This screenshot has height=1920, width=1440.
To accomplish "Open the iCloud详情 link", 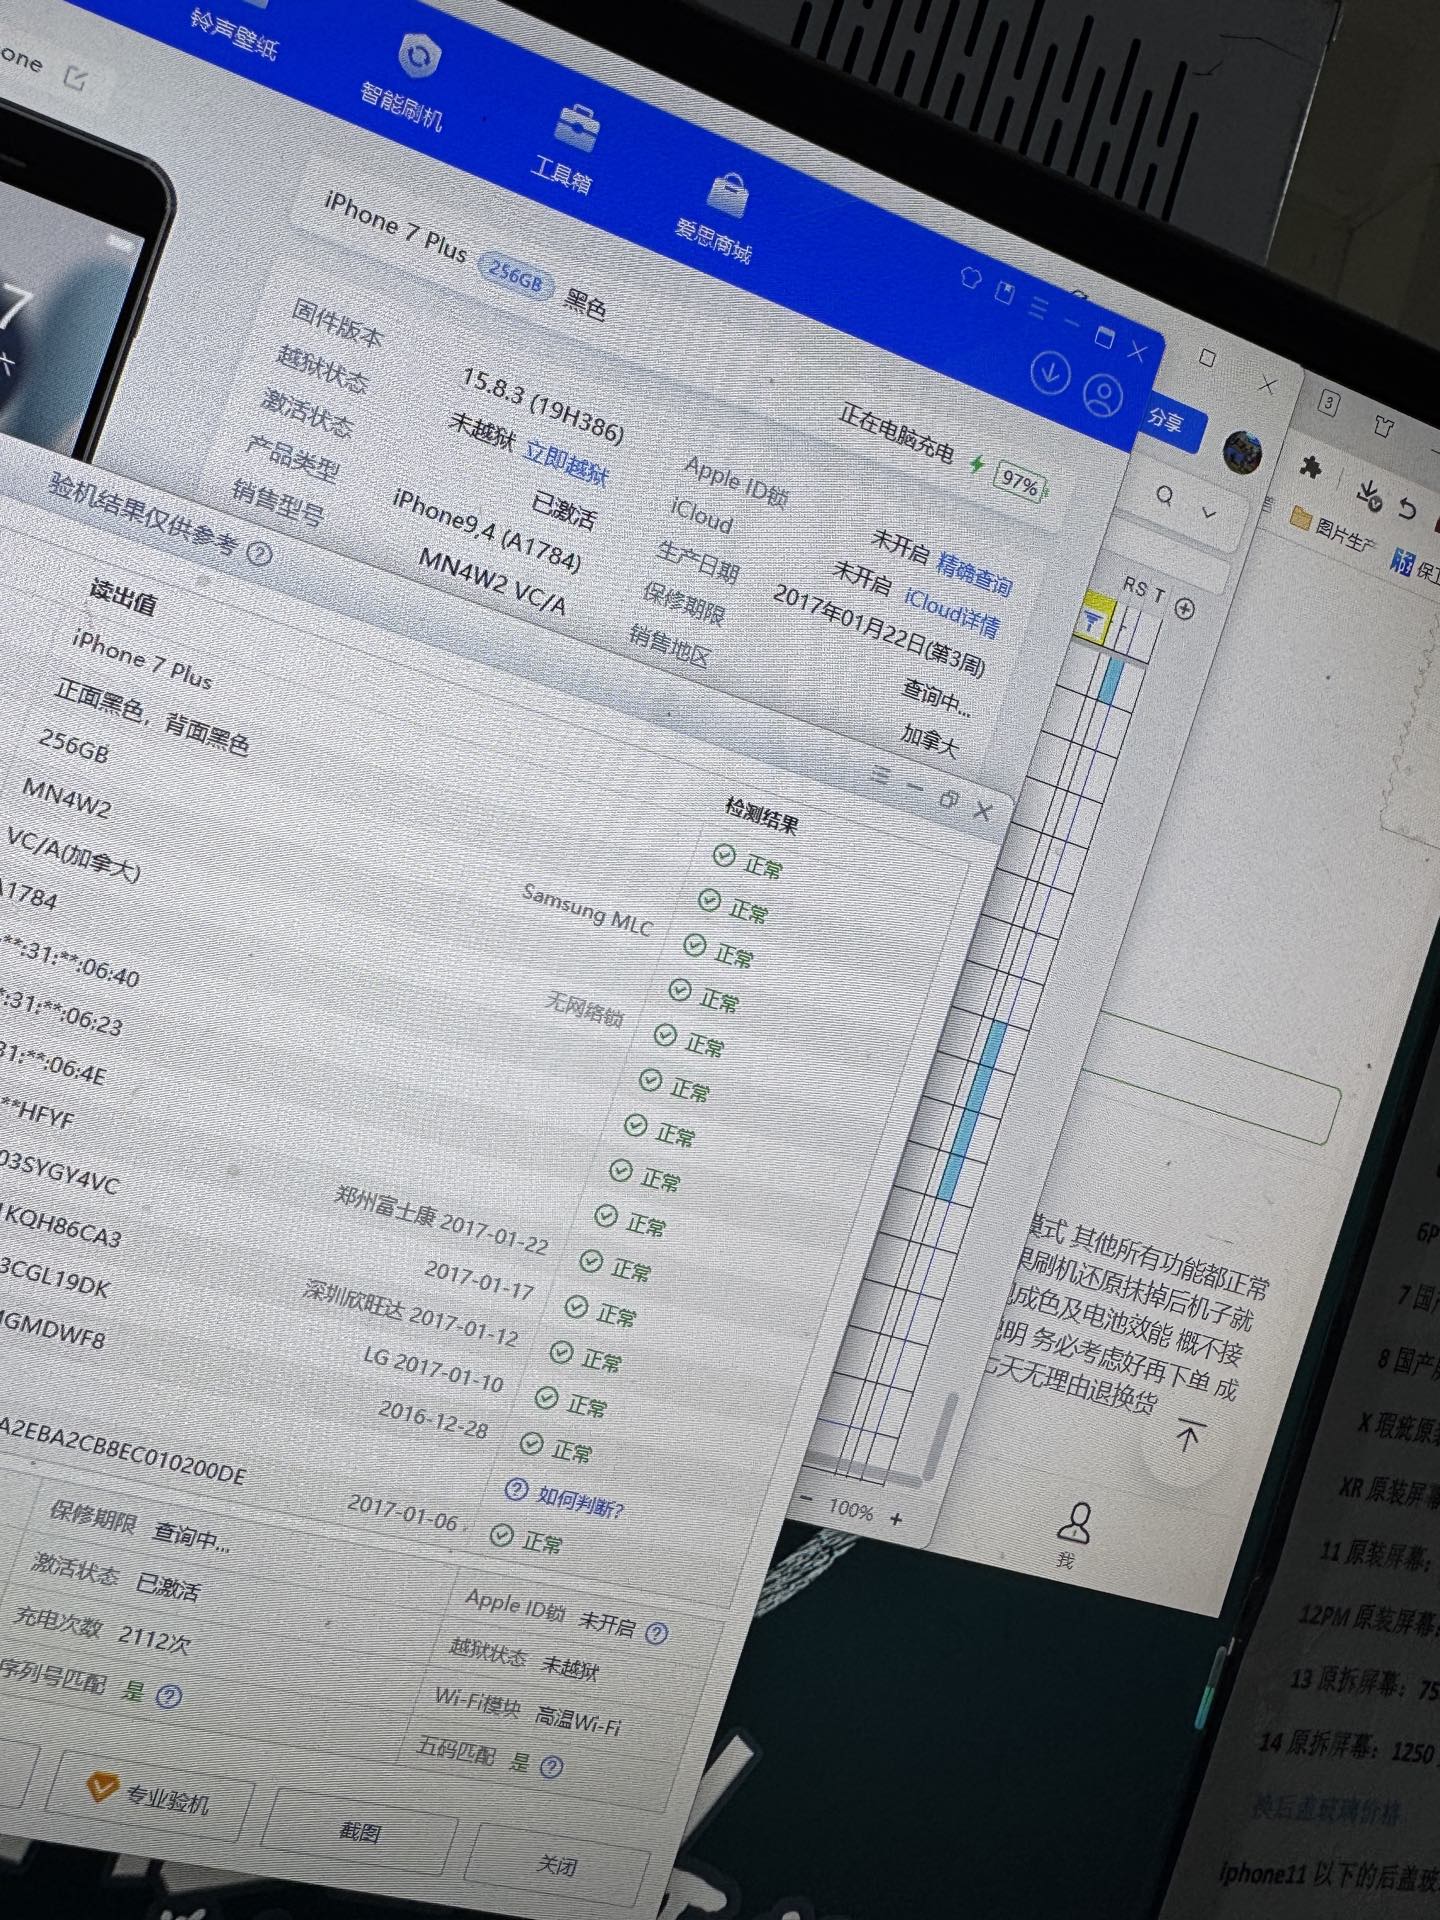I will [x=951, y=612].
